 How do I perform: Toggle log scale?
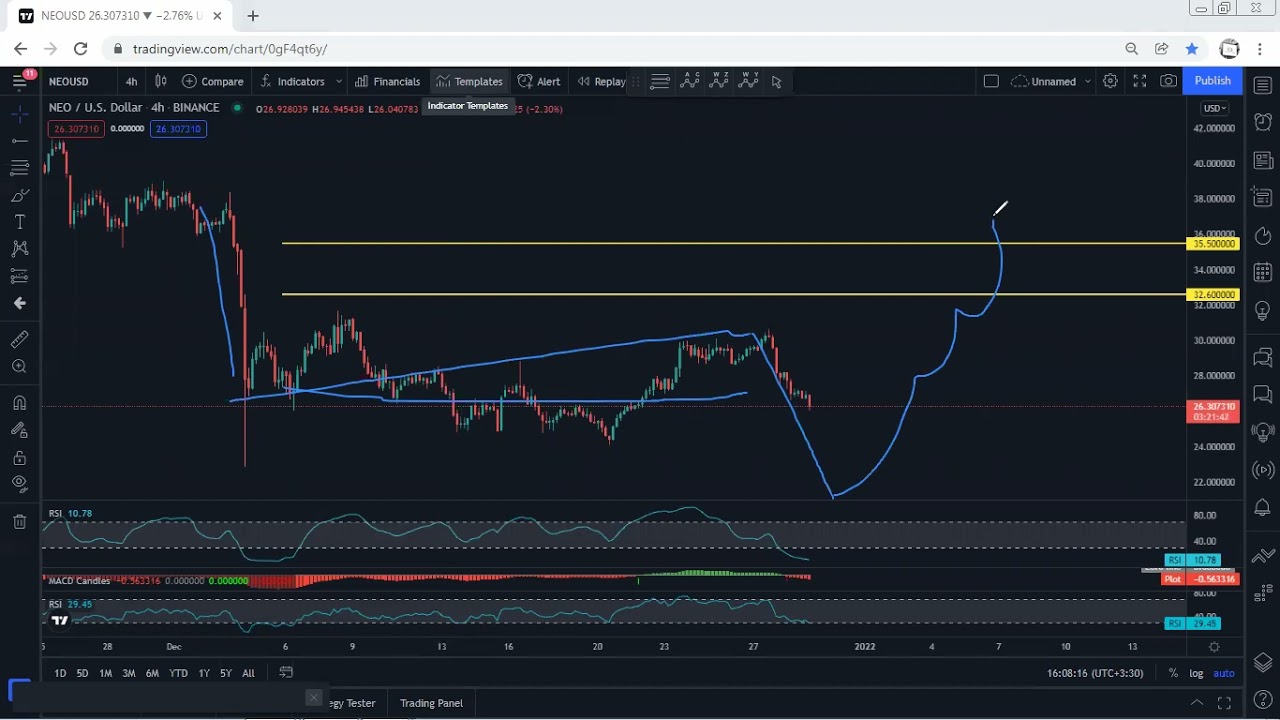(x=1196, y=673)
